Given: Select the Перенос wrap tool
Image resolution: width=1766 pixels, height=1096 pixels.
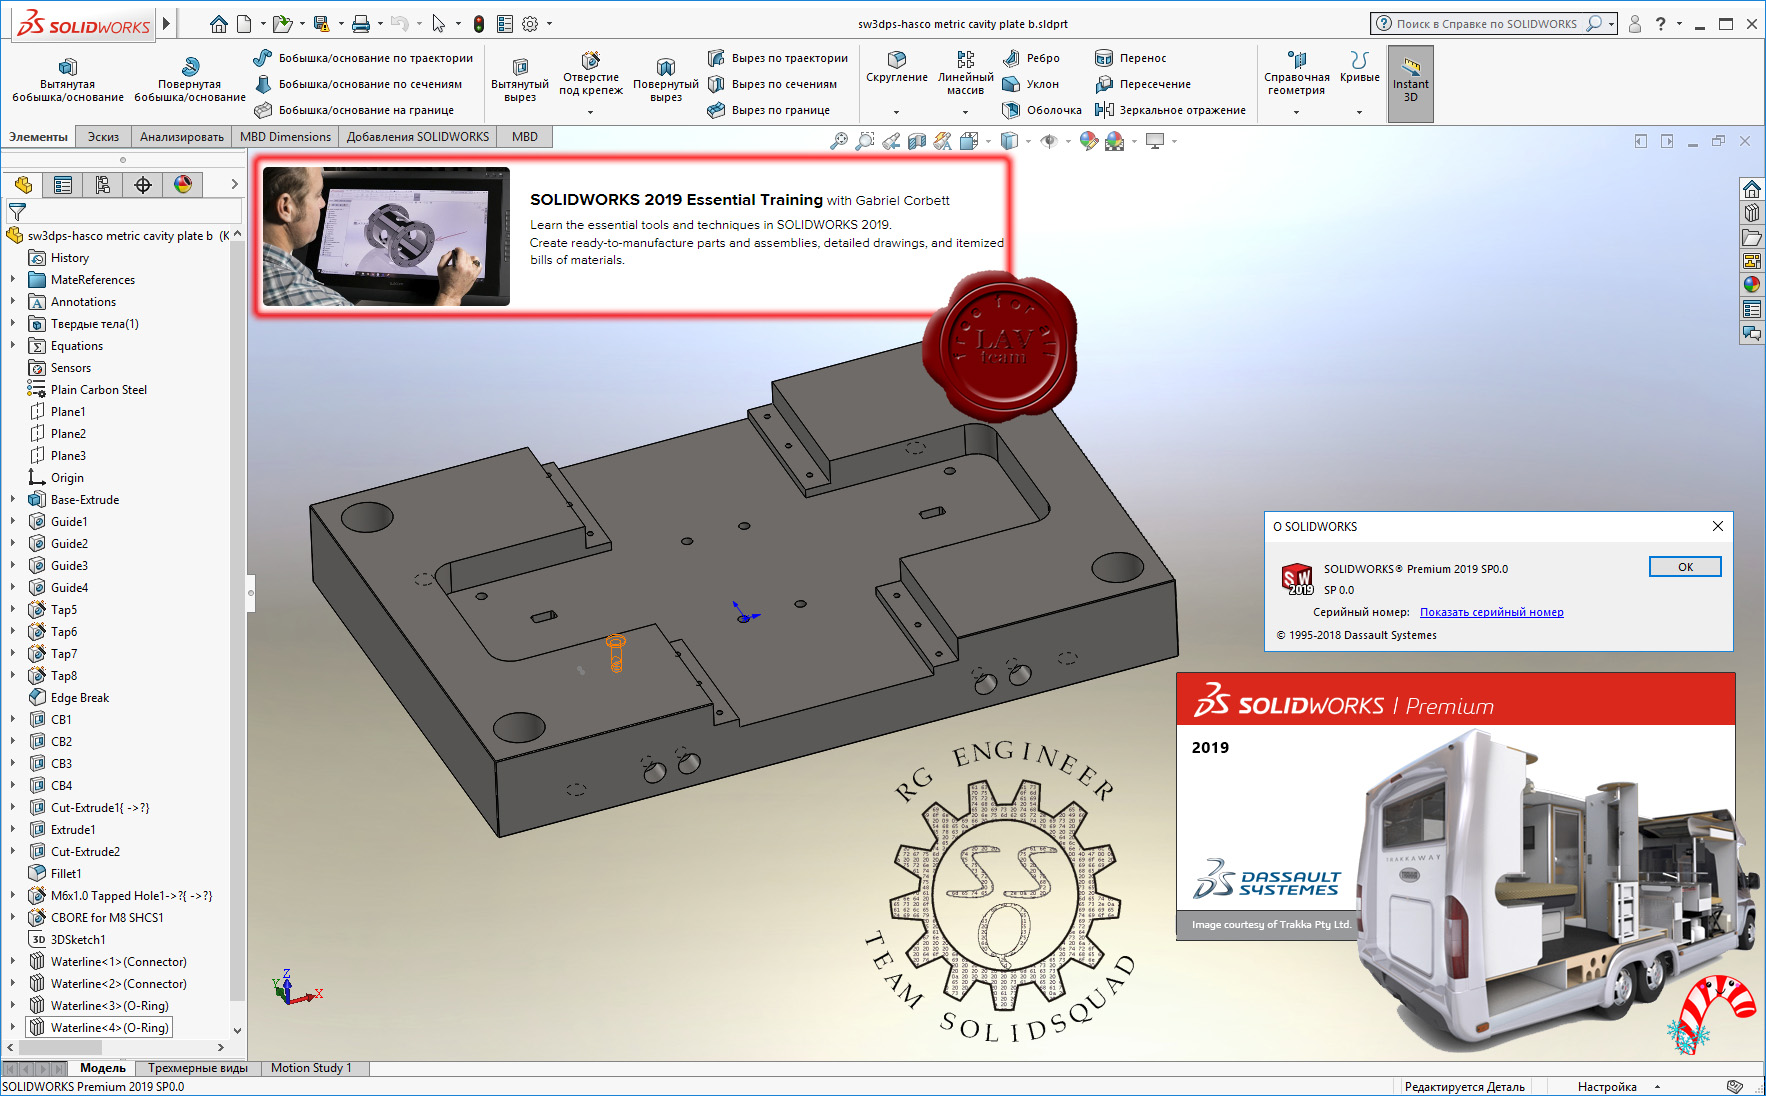Looking at the screenshot, I should [1131, 58].
